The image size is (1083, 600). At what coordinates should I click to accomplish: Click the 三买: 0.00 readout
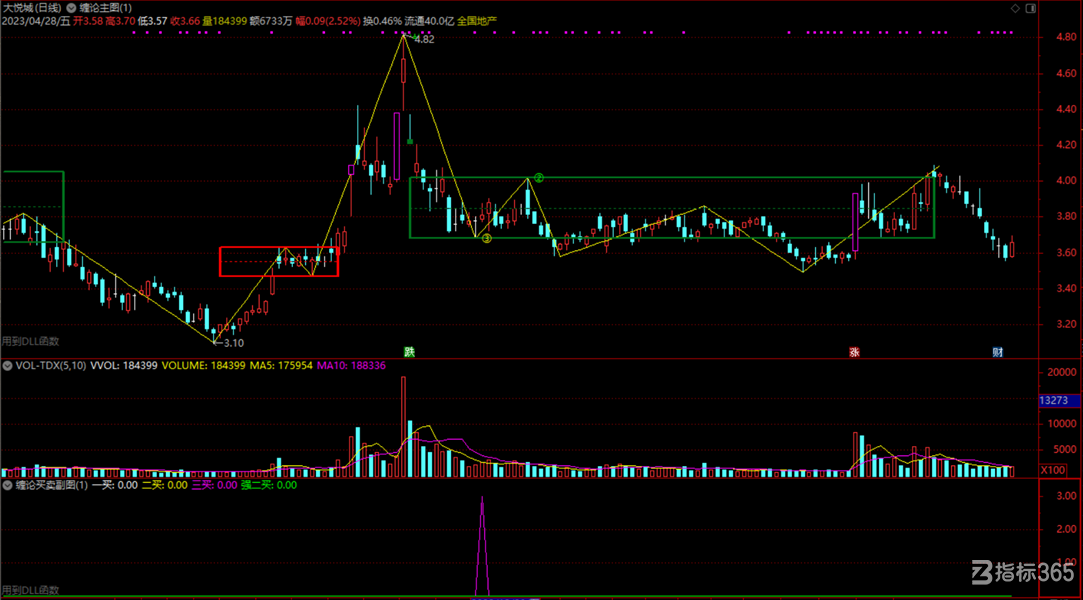(214, 485)
